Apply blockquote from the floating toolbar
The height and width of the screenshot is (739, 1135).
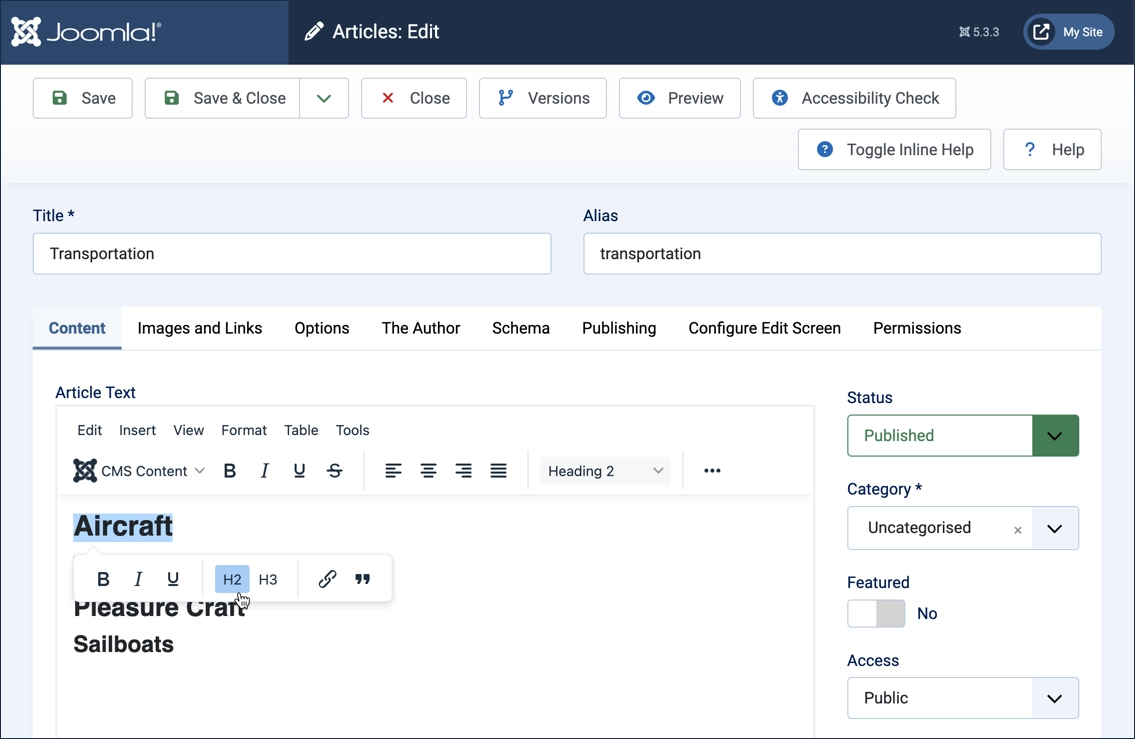pos(362,578)
